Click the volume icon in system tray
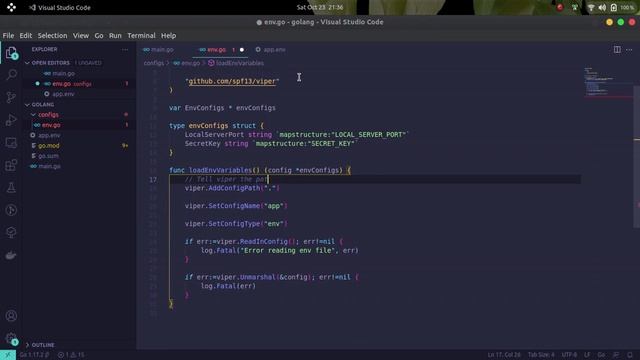This screenshot has height=360, width=640. click(602, 7)
